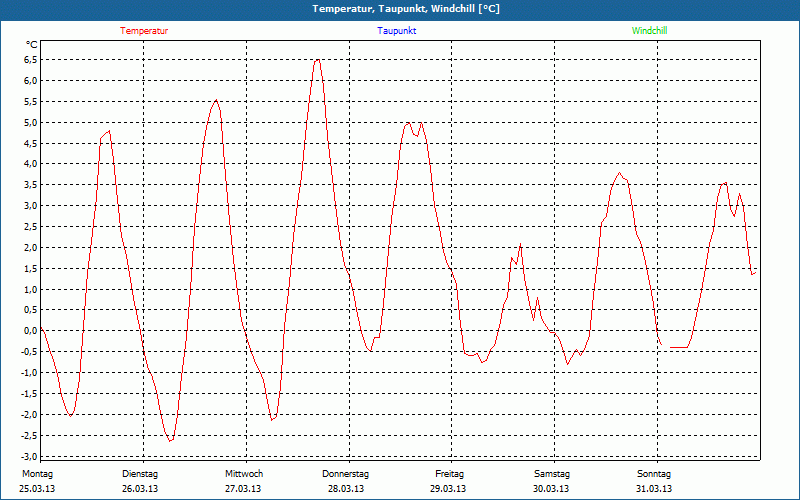Click the date 29.03.13
This screenshot has height=500, width=800.
click(x=448, y=489)
